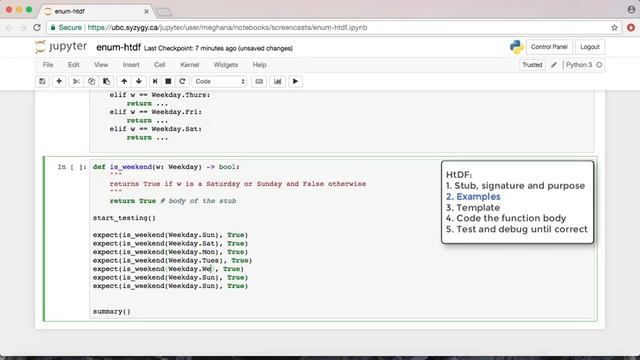
Task: Insert cell below with plus icon
Action: click(x=59, y=81)
